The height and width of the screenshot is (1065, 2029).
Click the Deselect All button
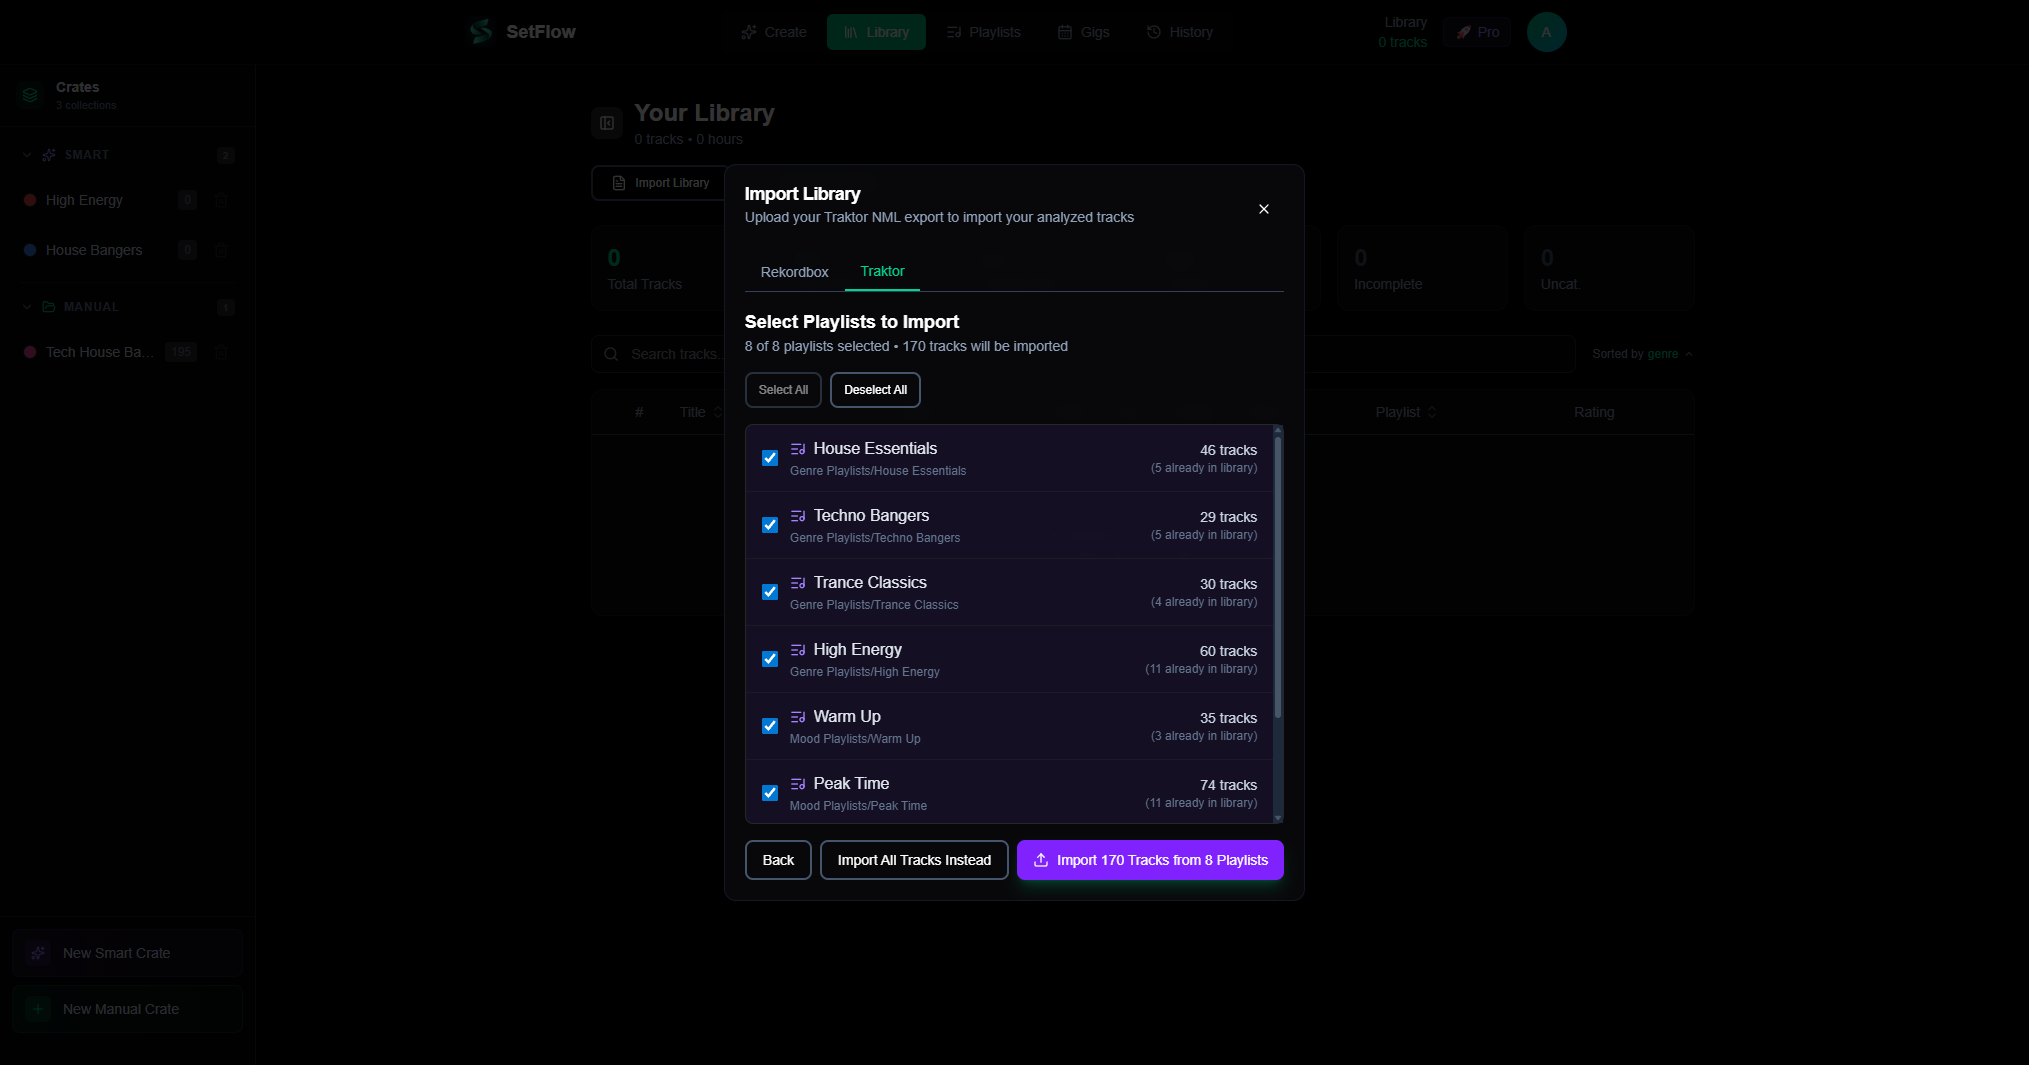point(874,390)
